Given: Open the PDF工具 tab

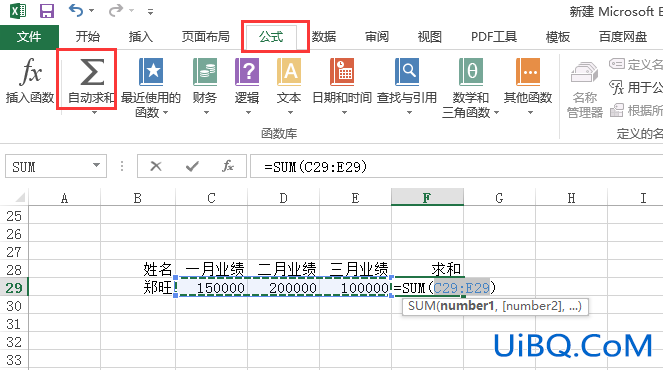Looking at the screenshot, I should click(494, 37).
